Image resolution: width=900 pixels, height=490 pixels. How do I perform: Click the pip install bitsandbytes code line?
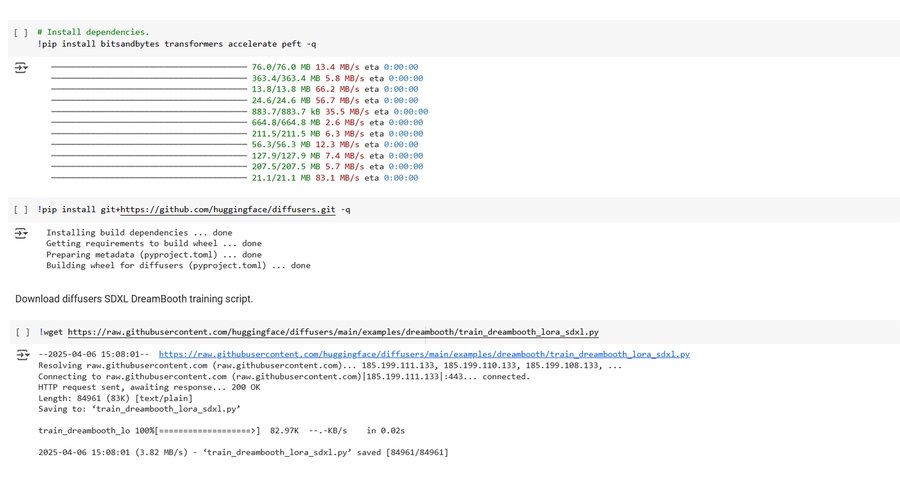178,44
